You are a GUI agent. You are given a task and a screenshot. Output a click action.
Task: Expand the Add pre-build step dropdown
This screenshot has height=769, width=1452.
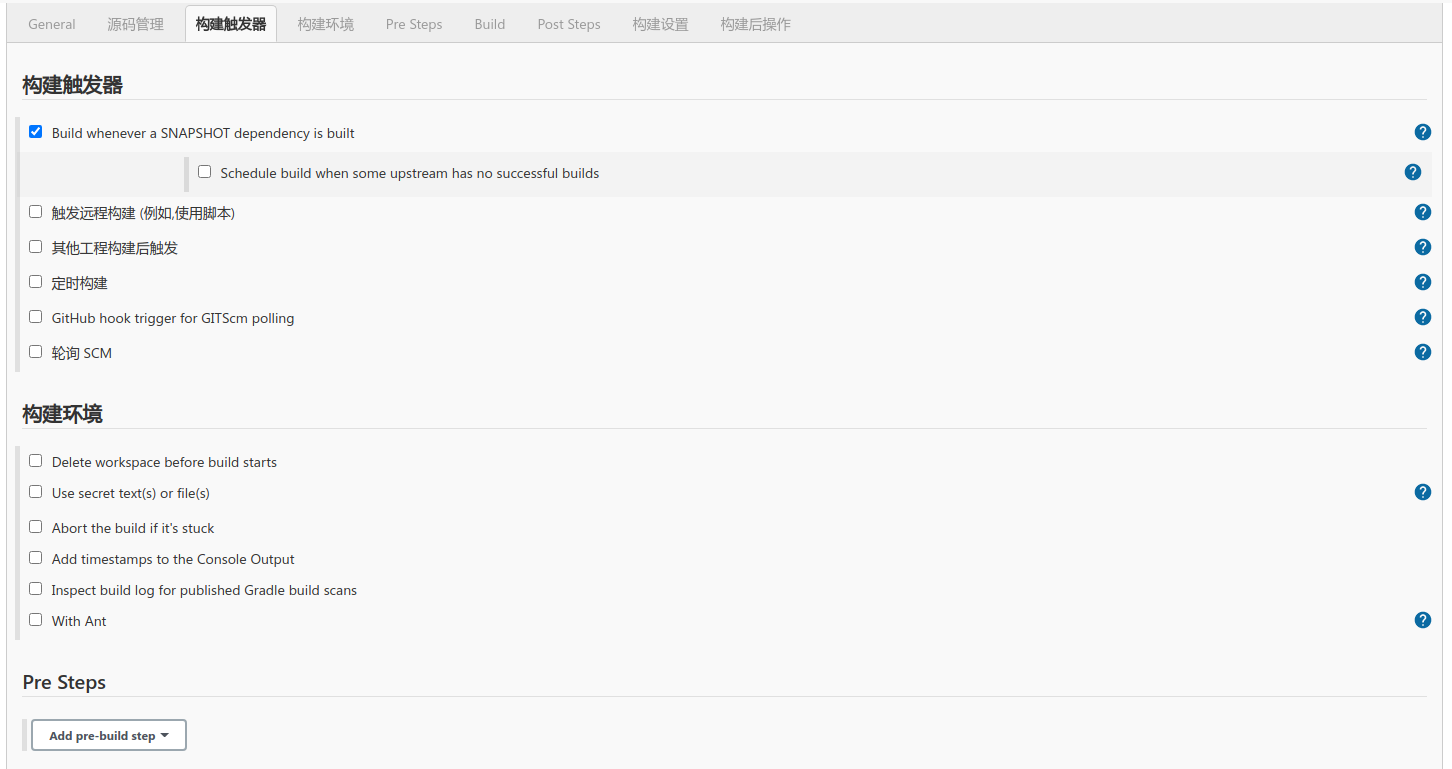pyautogui.click(x=109, y=735)
